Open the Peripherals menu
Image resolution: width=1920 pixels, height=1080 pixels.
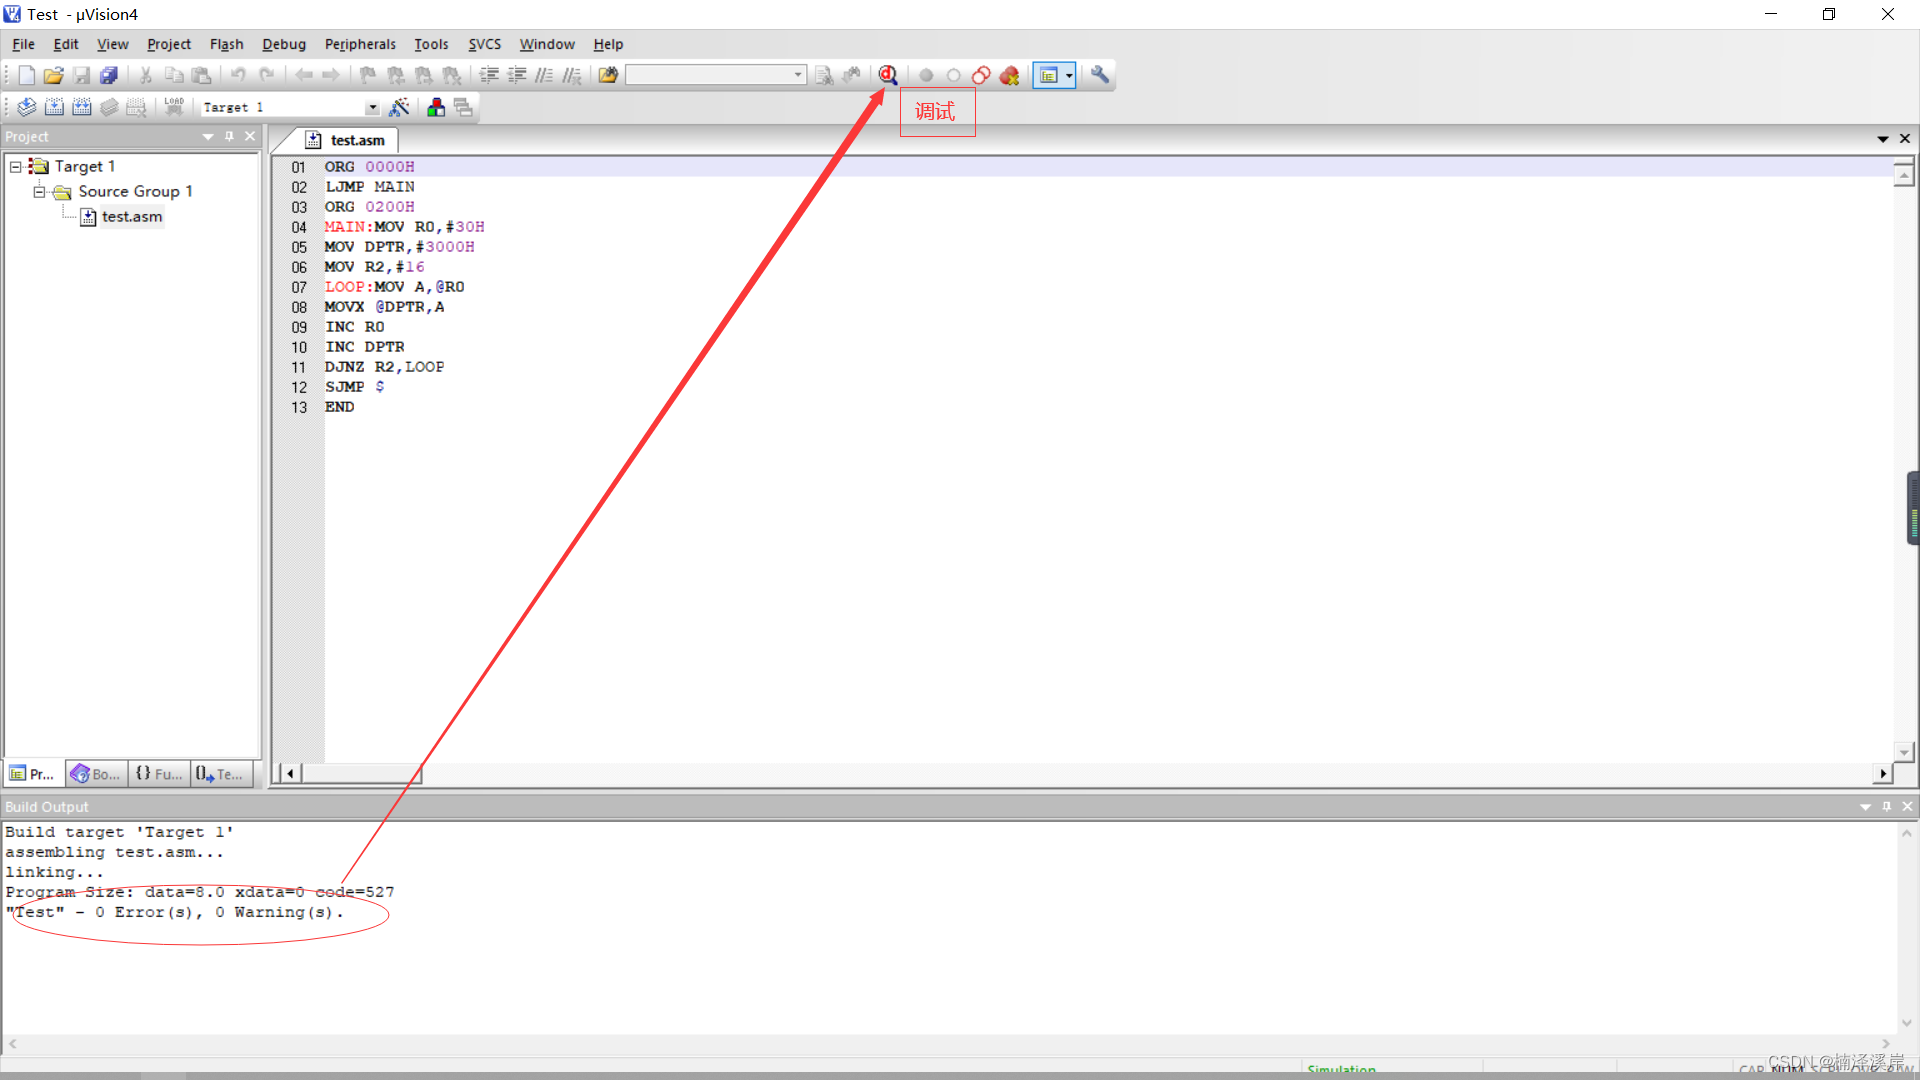(x=360, y=44)
